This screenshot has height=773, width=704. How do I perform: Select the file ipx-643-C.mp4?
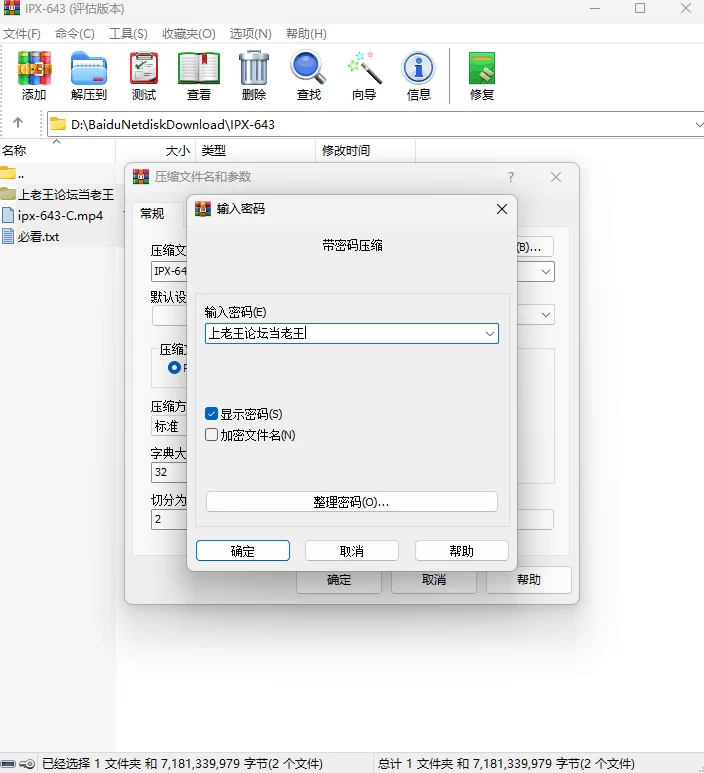pos(53,215)
